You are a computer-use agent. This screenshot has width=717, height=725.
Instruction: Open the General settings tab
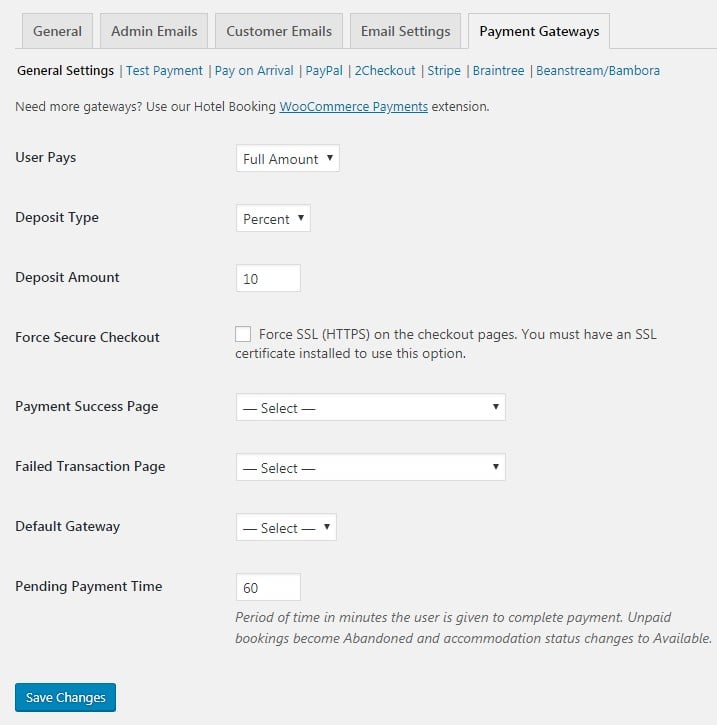tap(57, 31)
